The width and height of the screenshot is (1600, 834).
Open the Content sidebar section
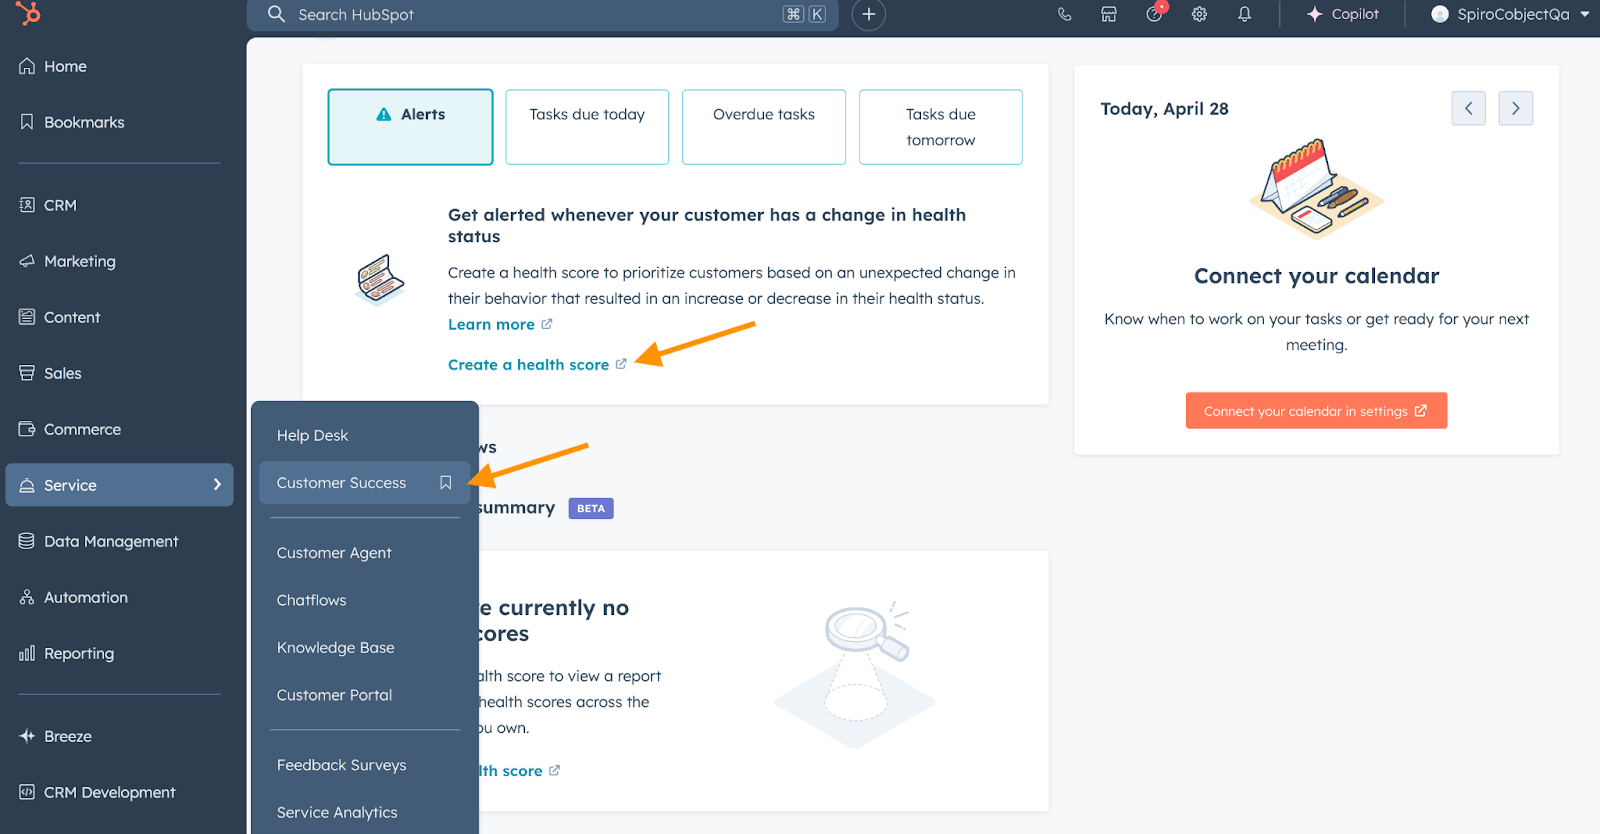click(x=59, y=317)
